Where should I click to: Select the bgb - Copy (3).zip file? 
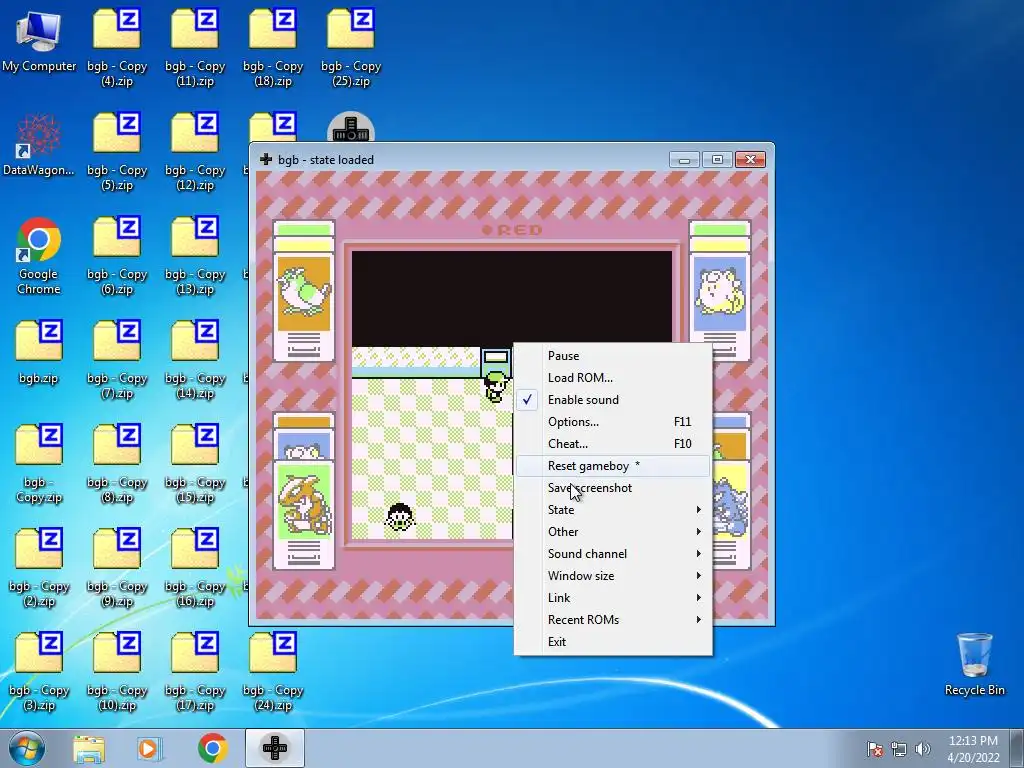tap(39, 672)
